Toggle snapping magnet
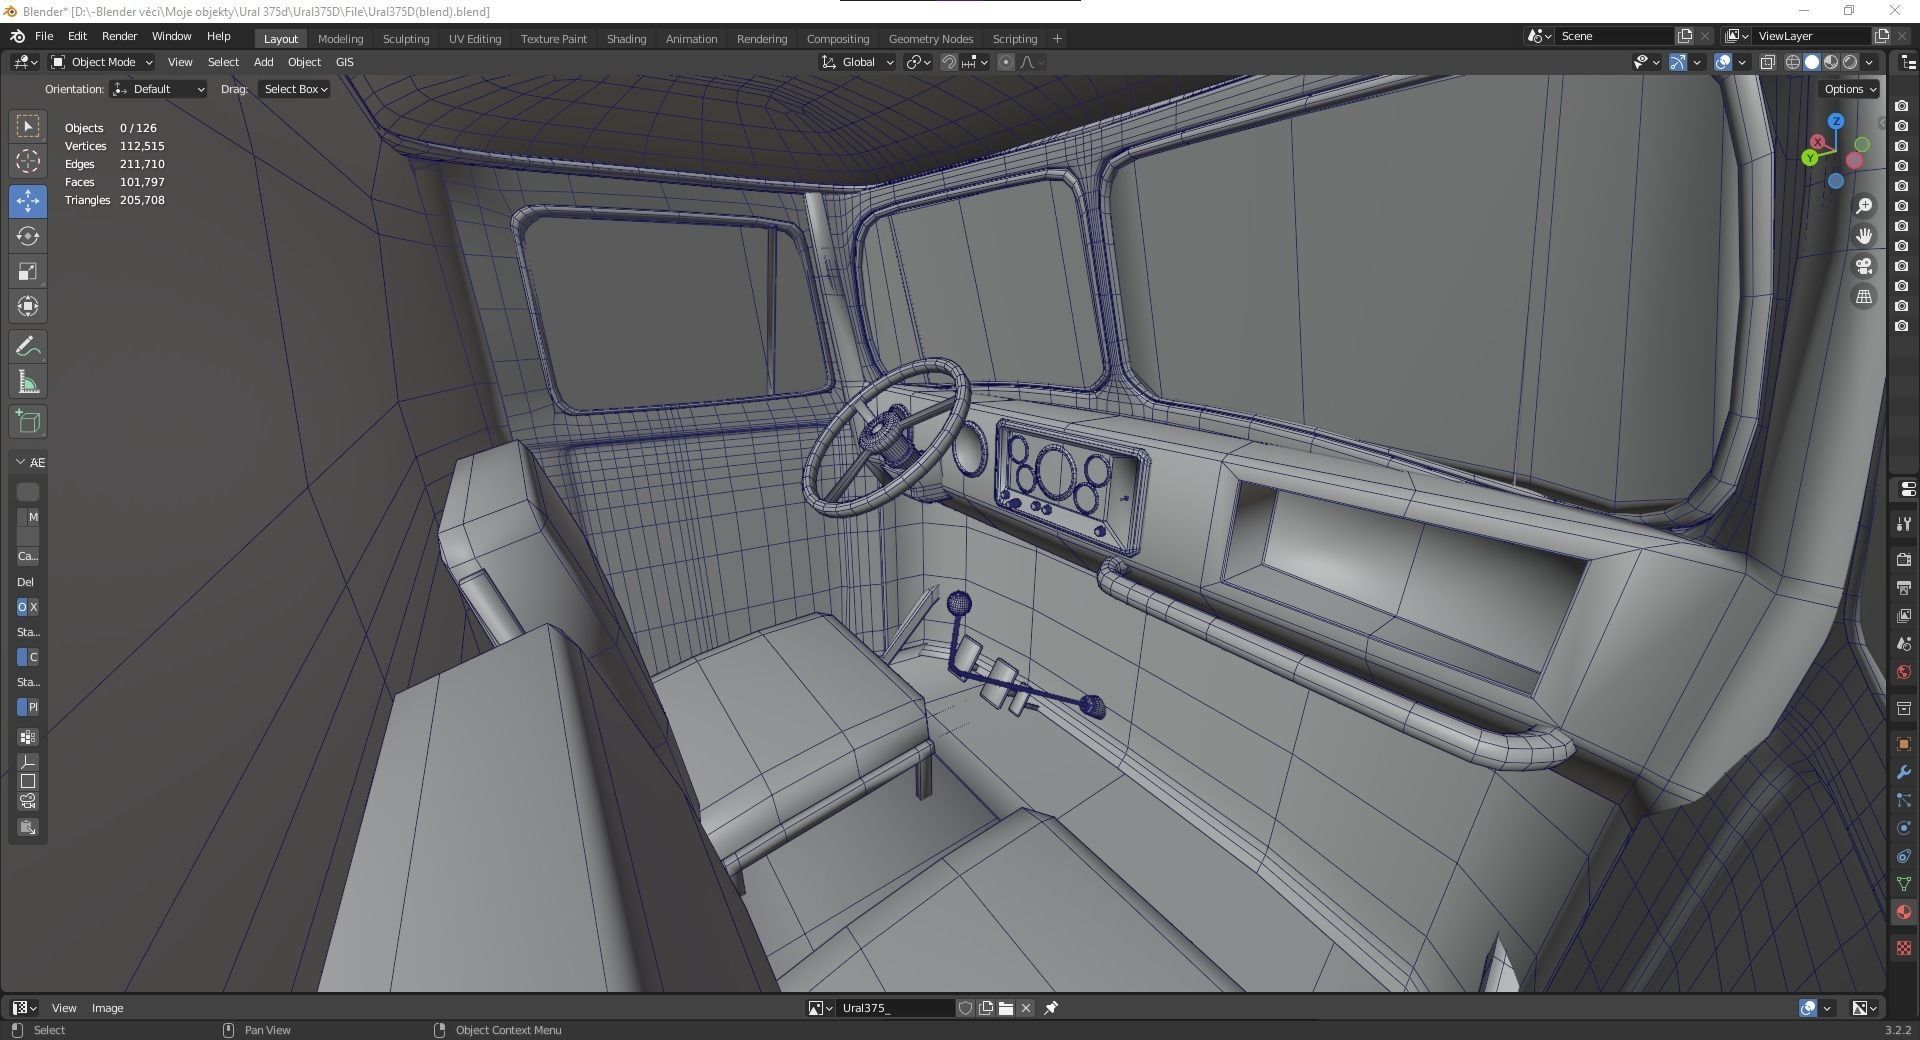The image size is (1920, 1040). pos(949,62)
